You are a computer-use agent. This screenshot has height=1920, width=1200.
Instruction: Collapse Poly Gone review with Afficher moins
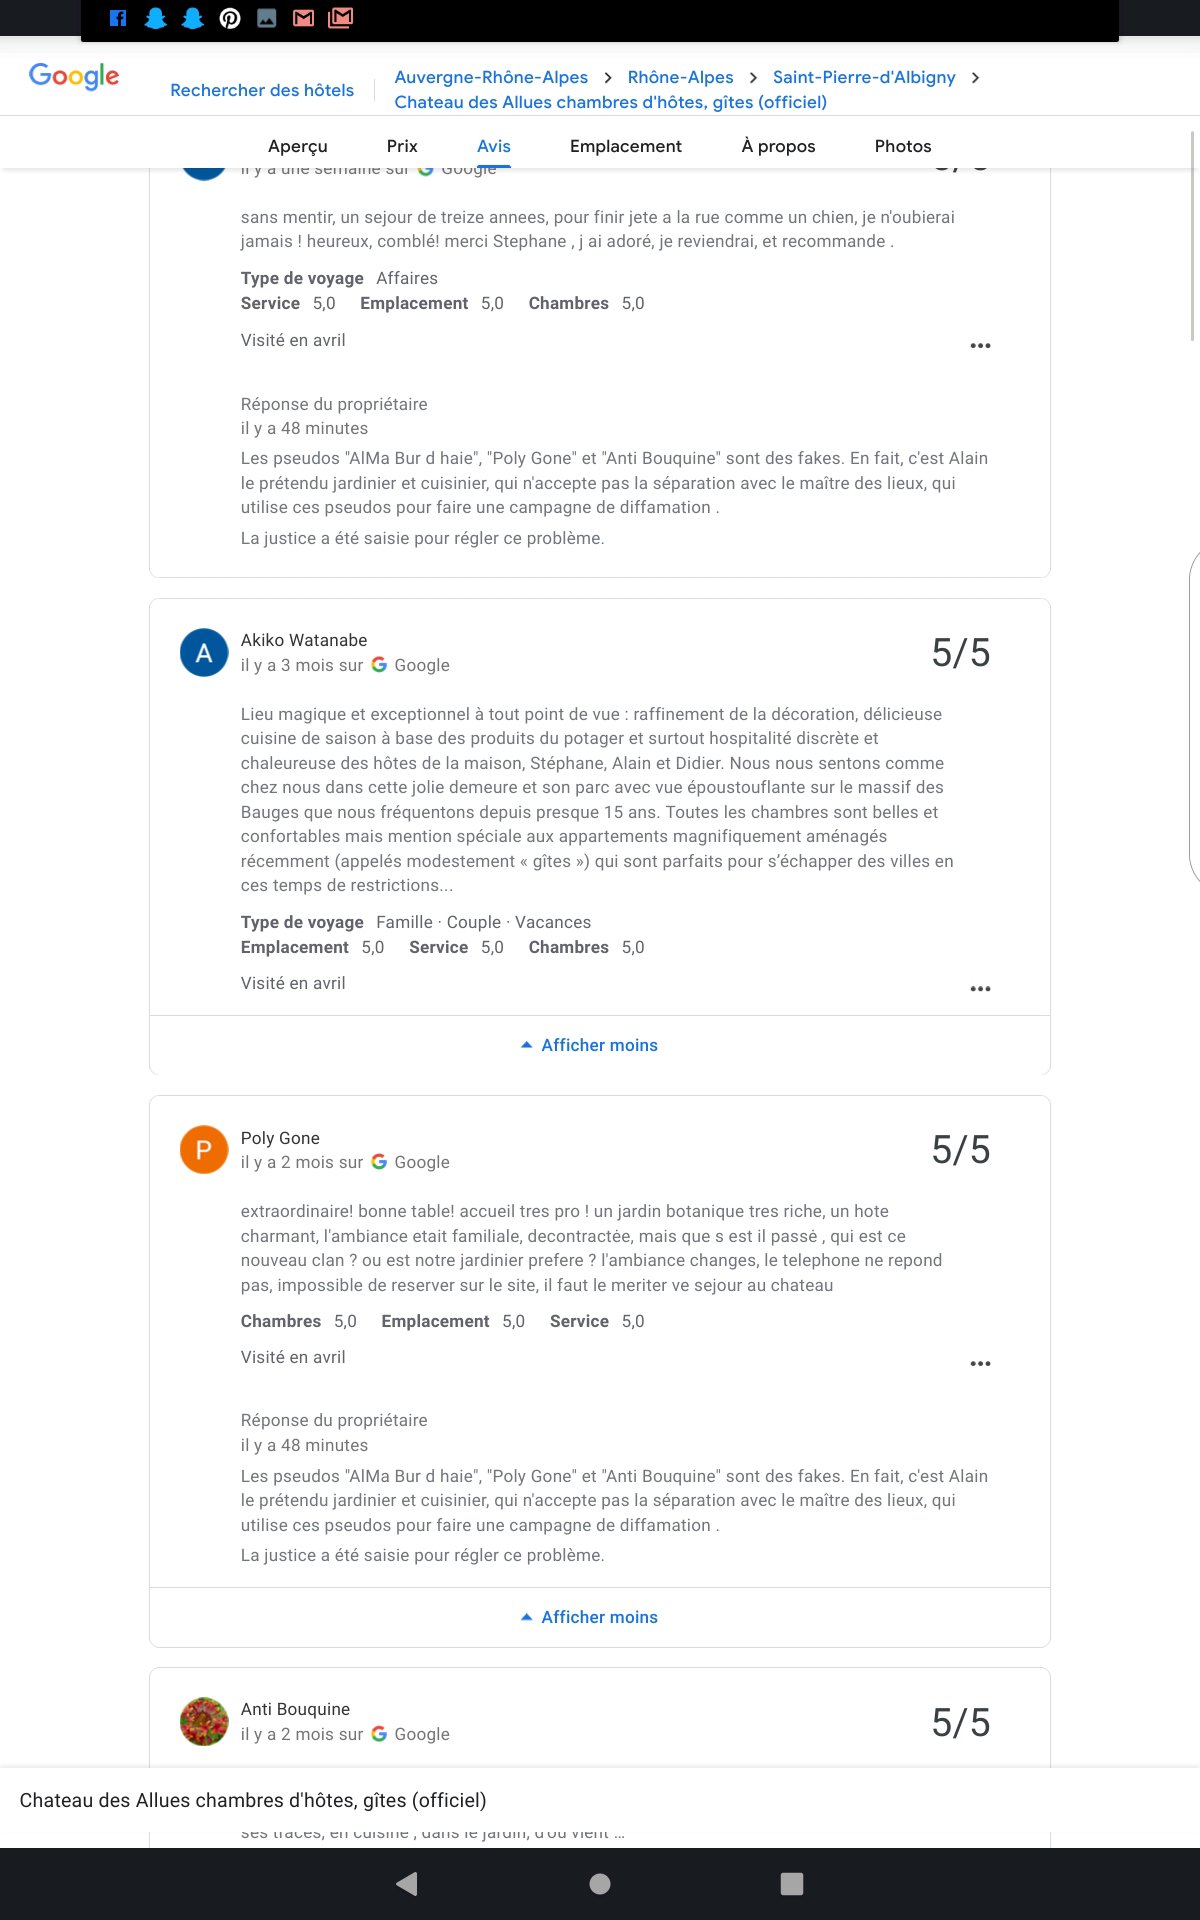point(589,1617)
